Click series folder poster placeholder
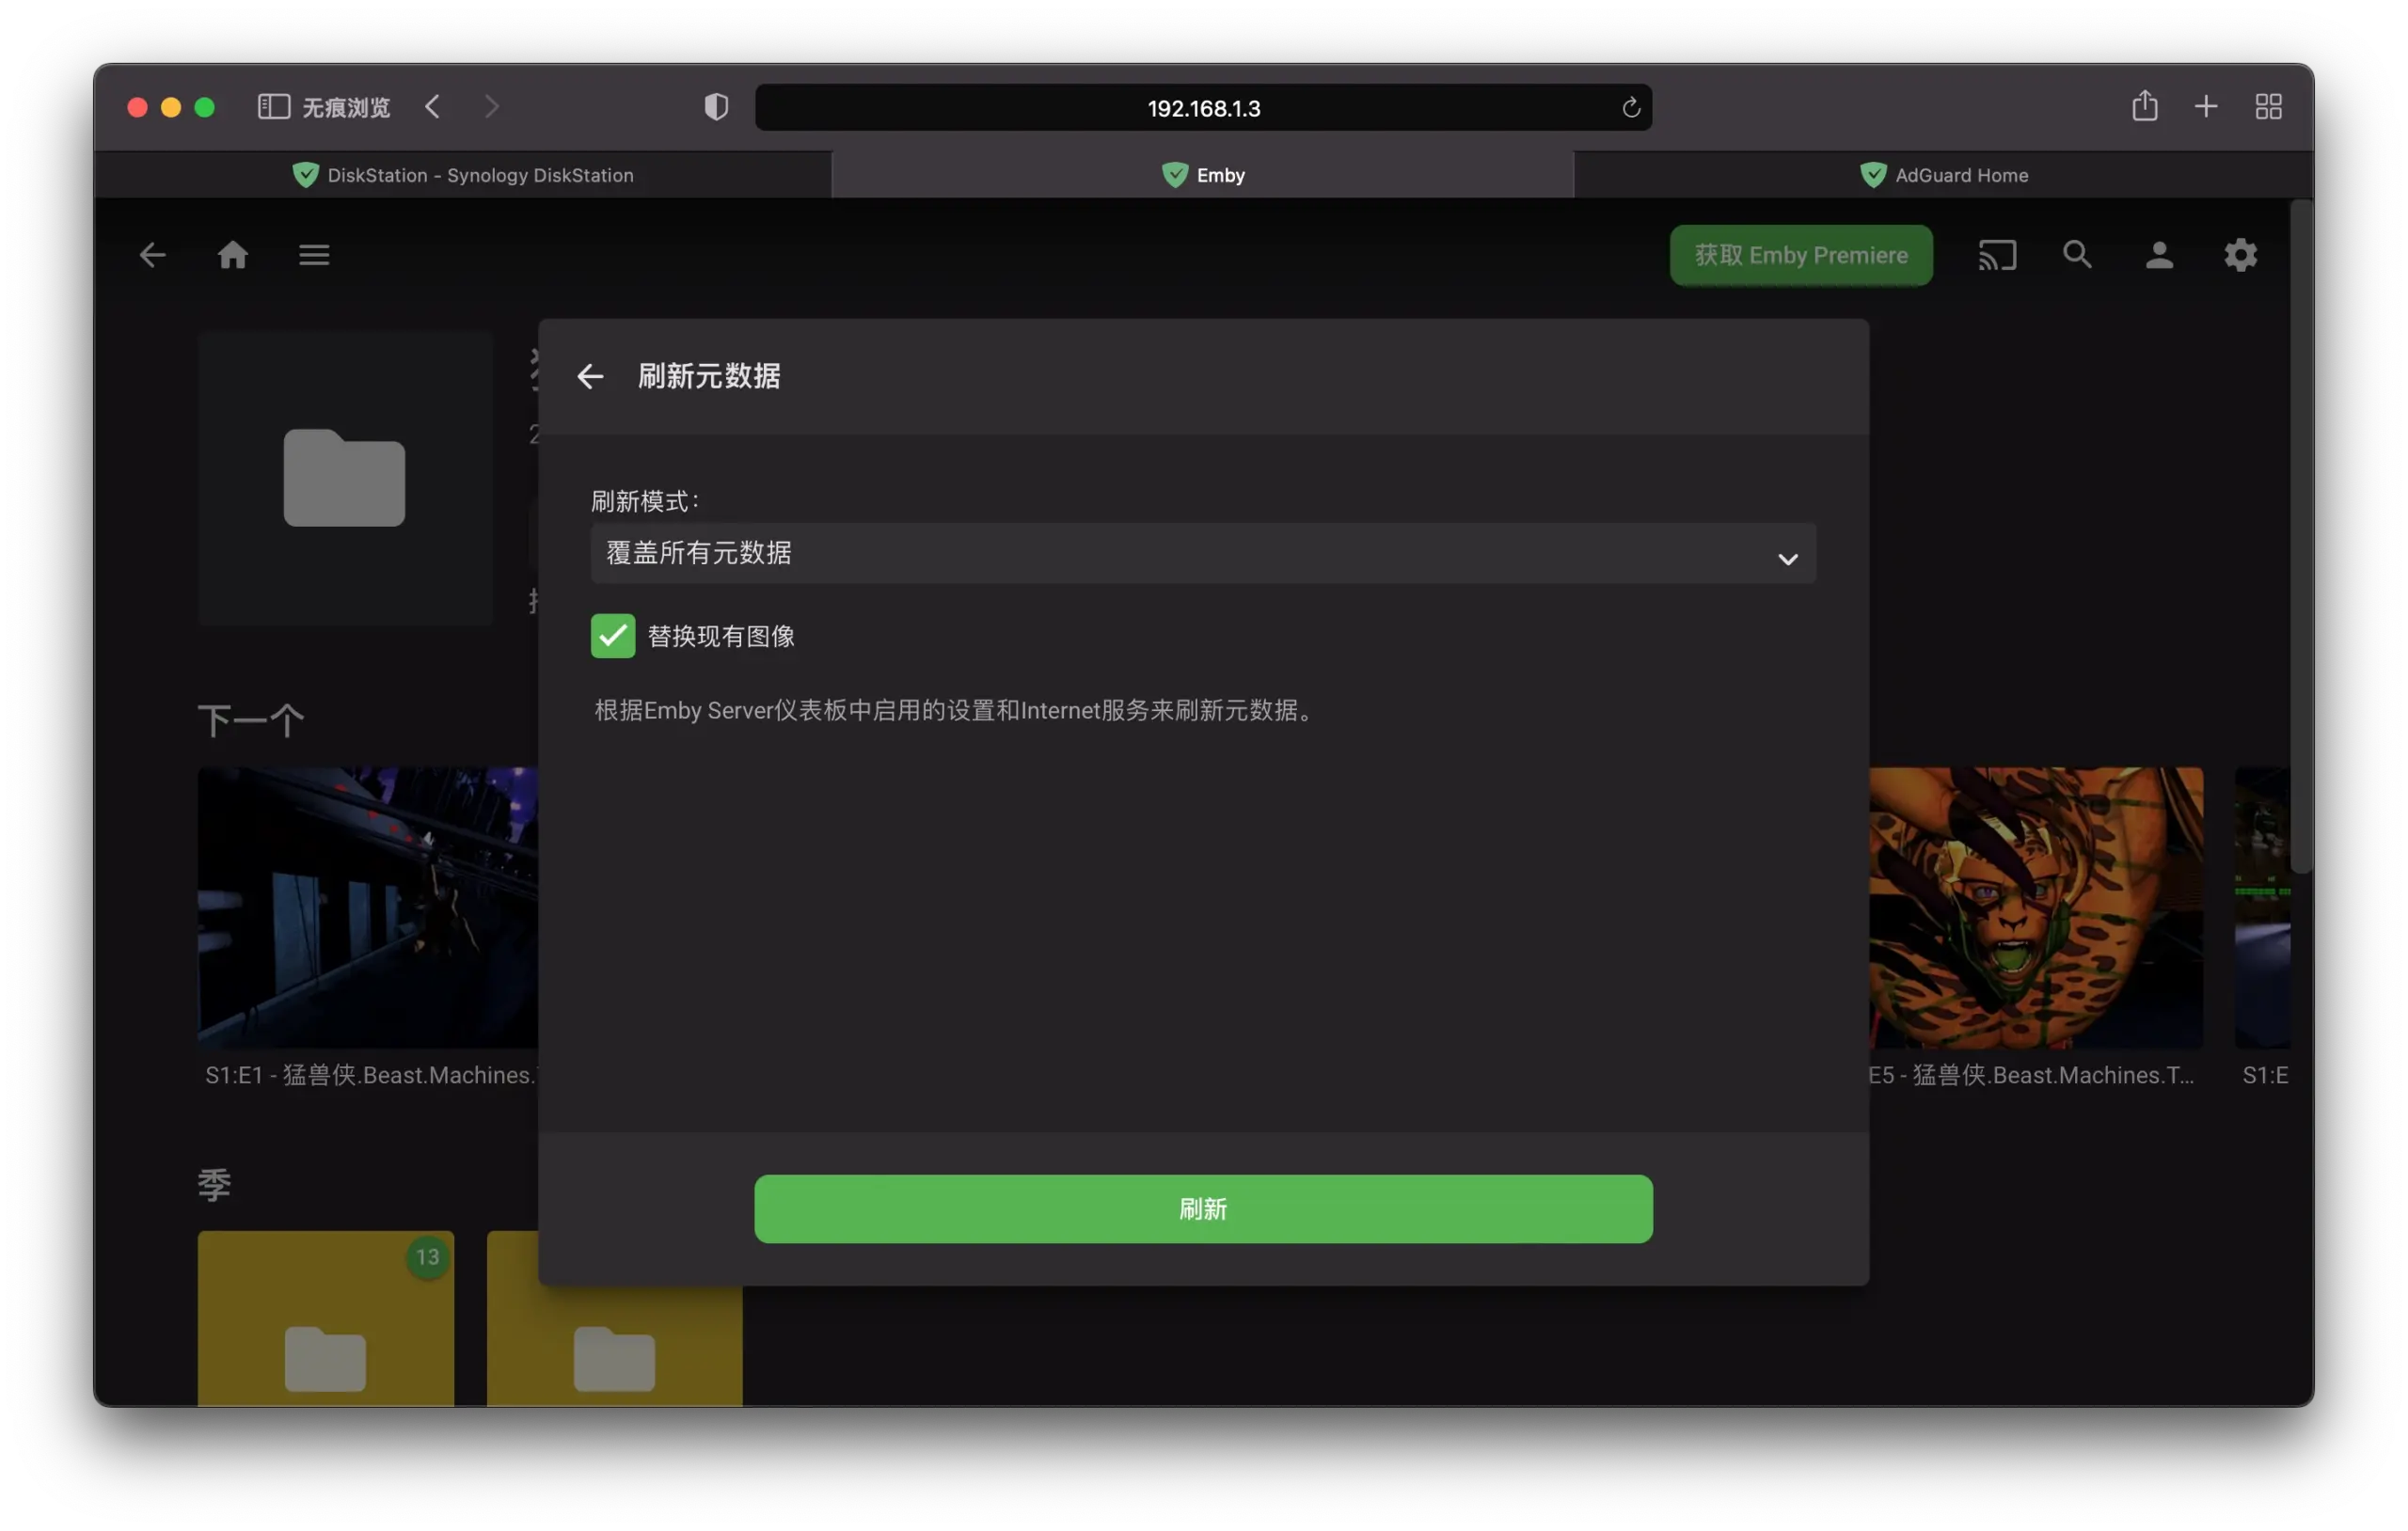 click(x=345, y=478)
